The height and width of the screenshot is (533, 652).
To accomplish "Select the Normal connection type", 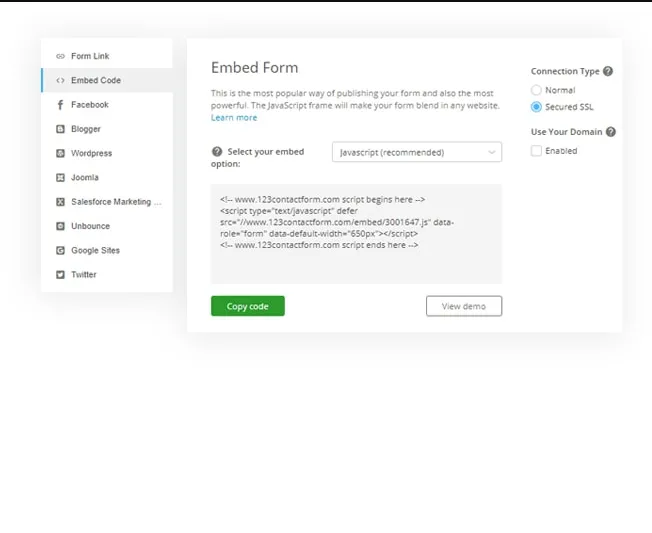I will [x=536, y=90].
